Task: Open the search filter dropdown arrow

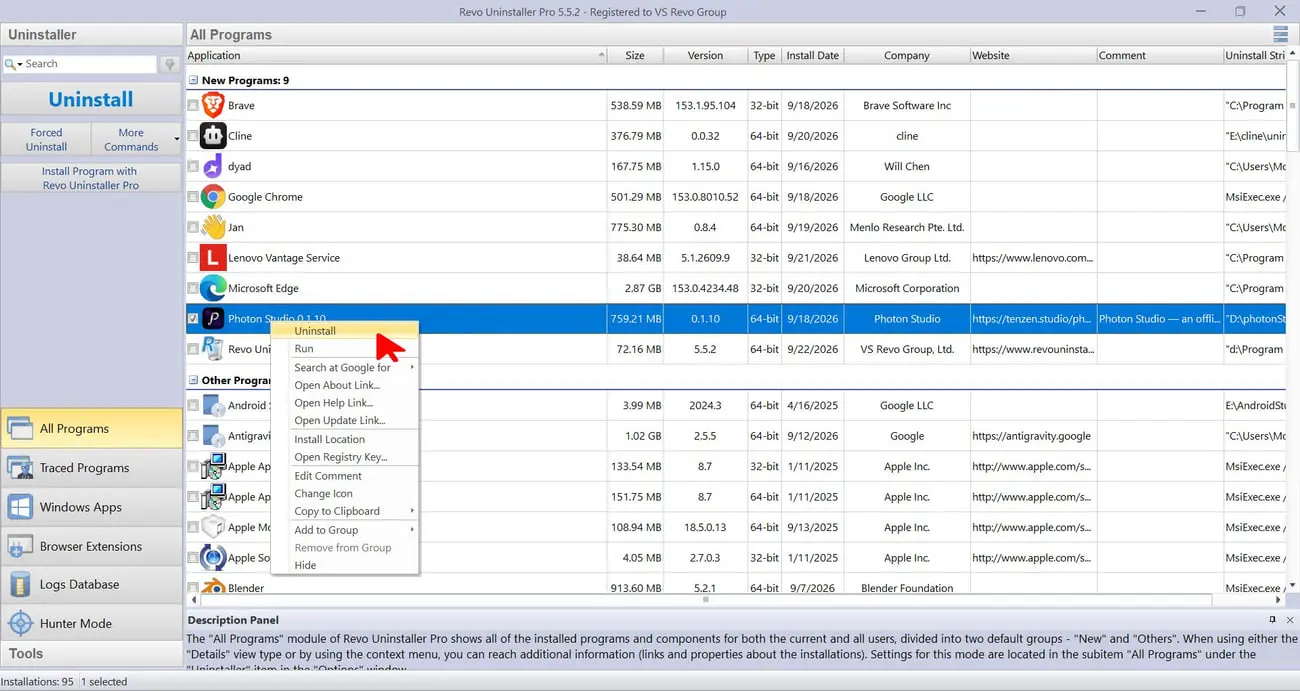Action: [19, 63]
